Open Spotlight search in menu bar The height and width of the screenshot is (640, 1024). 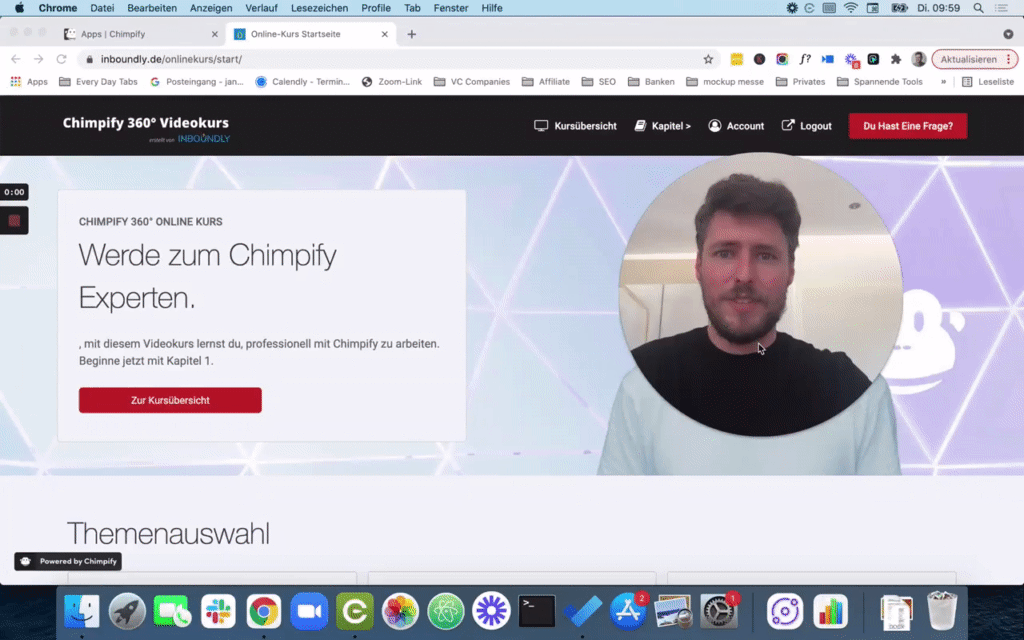pos(978,8)
